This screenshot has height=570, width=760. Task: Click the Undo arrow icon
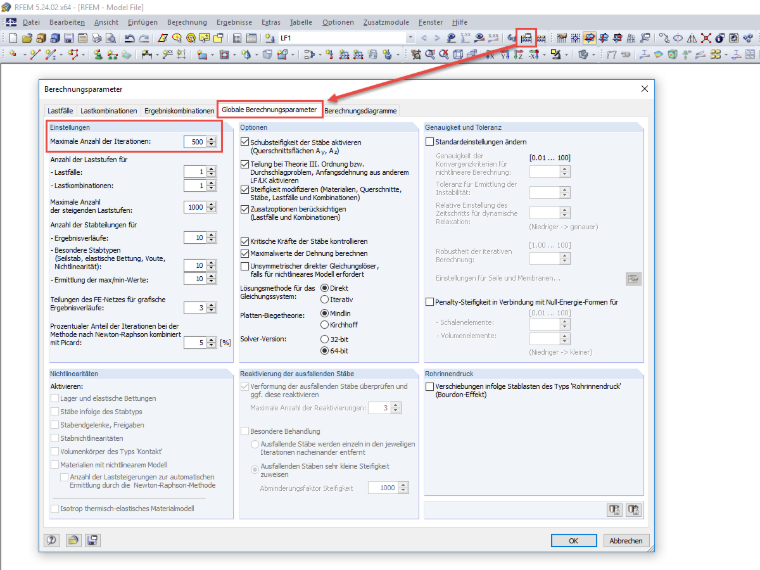129,38
